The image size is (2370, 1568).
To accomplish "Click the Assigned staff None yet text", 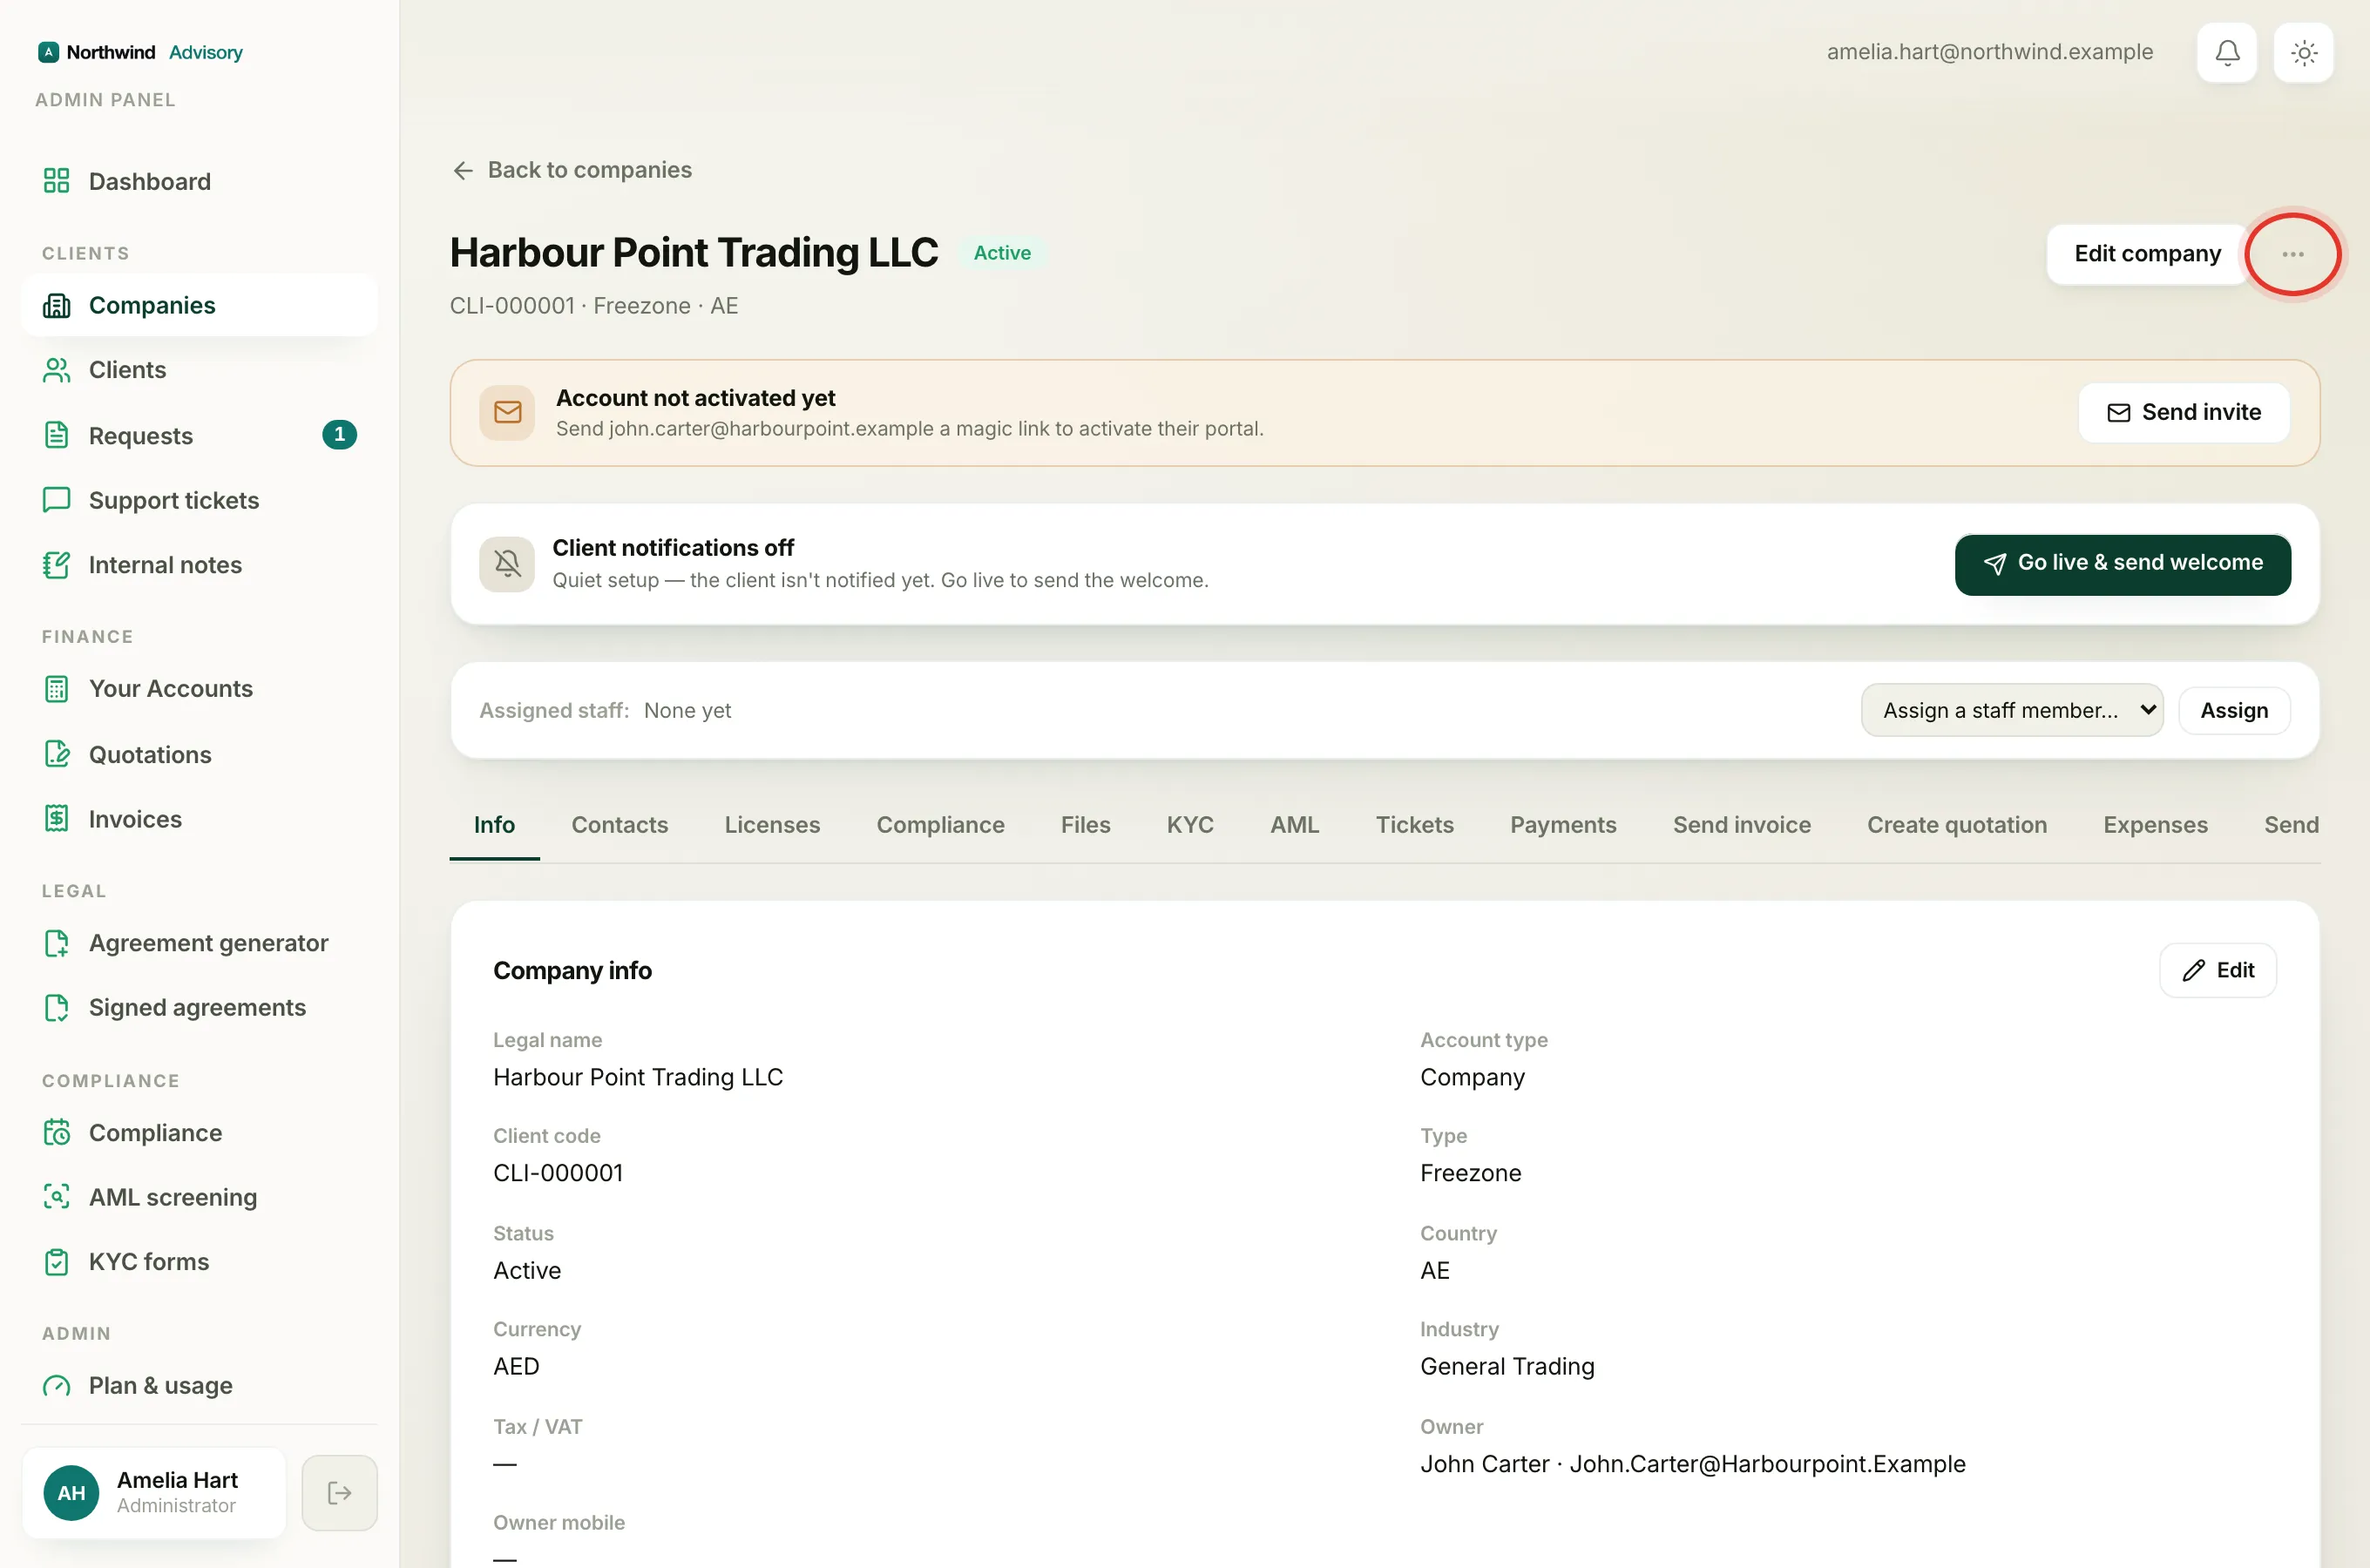I will (605, 711).
